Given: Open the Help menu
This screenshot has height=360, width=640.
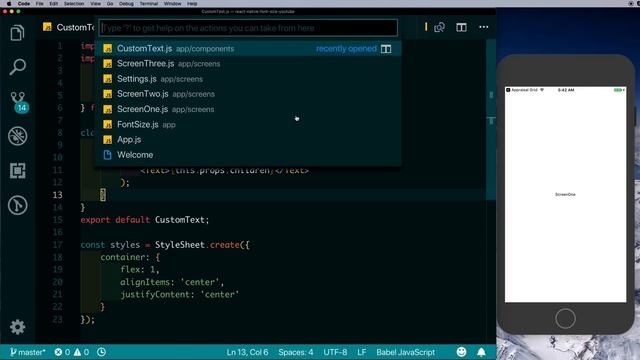Looking at the screenshot, I should pyautogui.click(x=192, y=4).
